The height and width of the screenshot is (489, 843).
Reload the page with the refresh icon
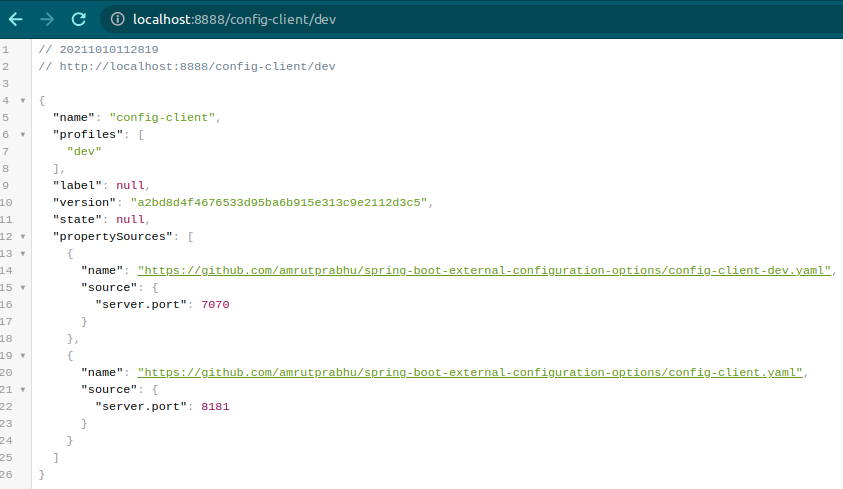tap(79, 20)
